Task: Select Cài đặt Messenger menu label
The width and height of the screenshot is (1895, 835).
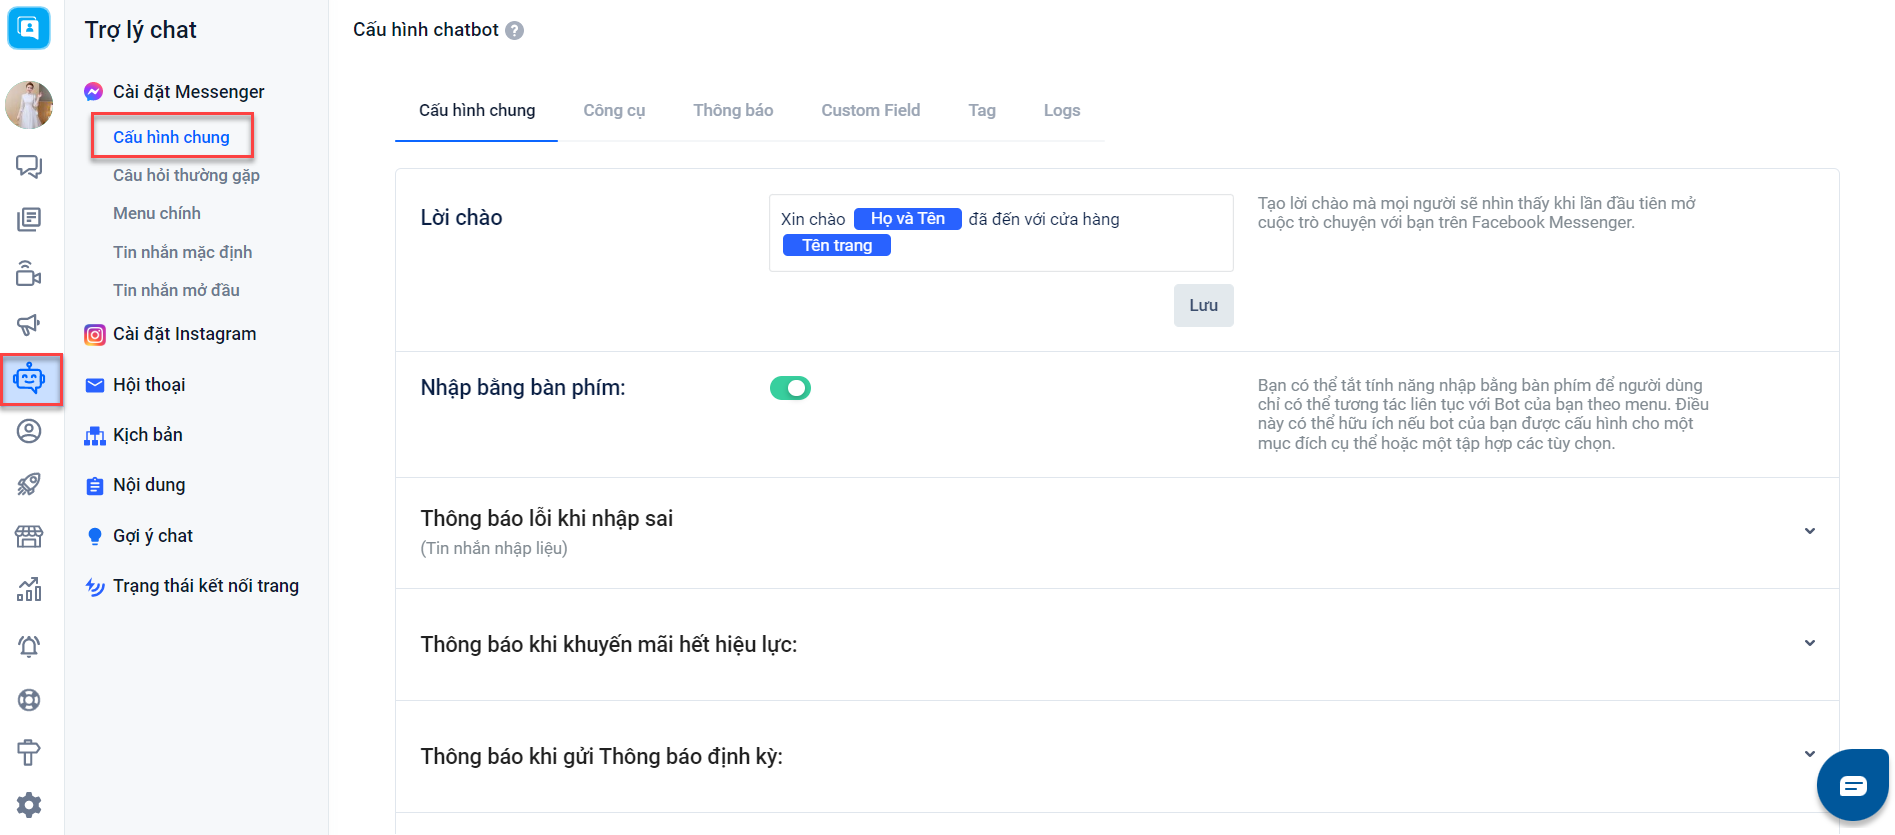Action: 188,92
